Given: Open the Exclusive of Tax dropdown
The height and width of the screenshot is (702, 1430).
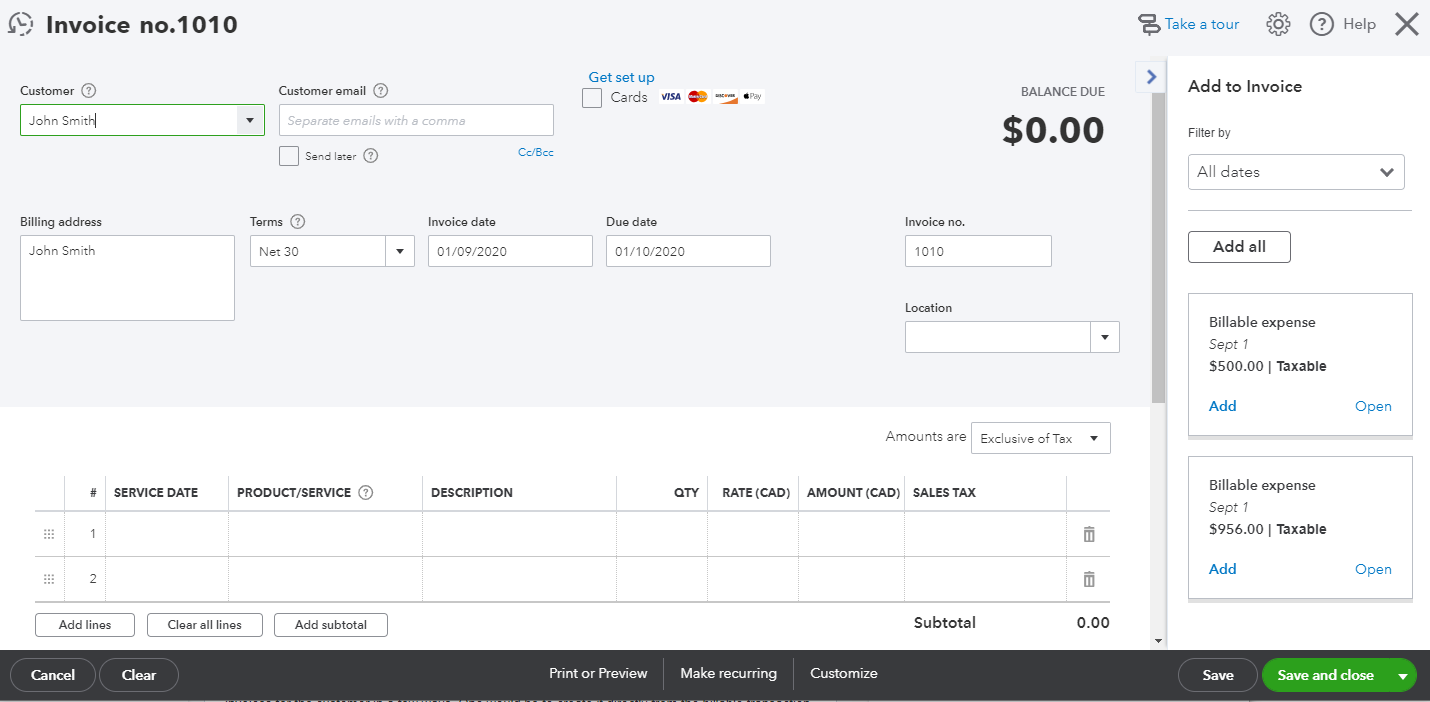Looking at the screenshot, I should click(x=1040, y=438).
